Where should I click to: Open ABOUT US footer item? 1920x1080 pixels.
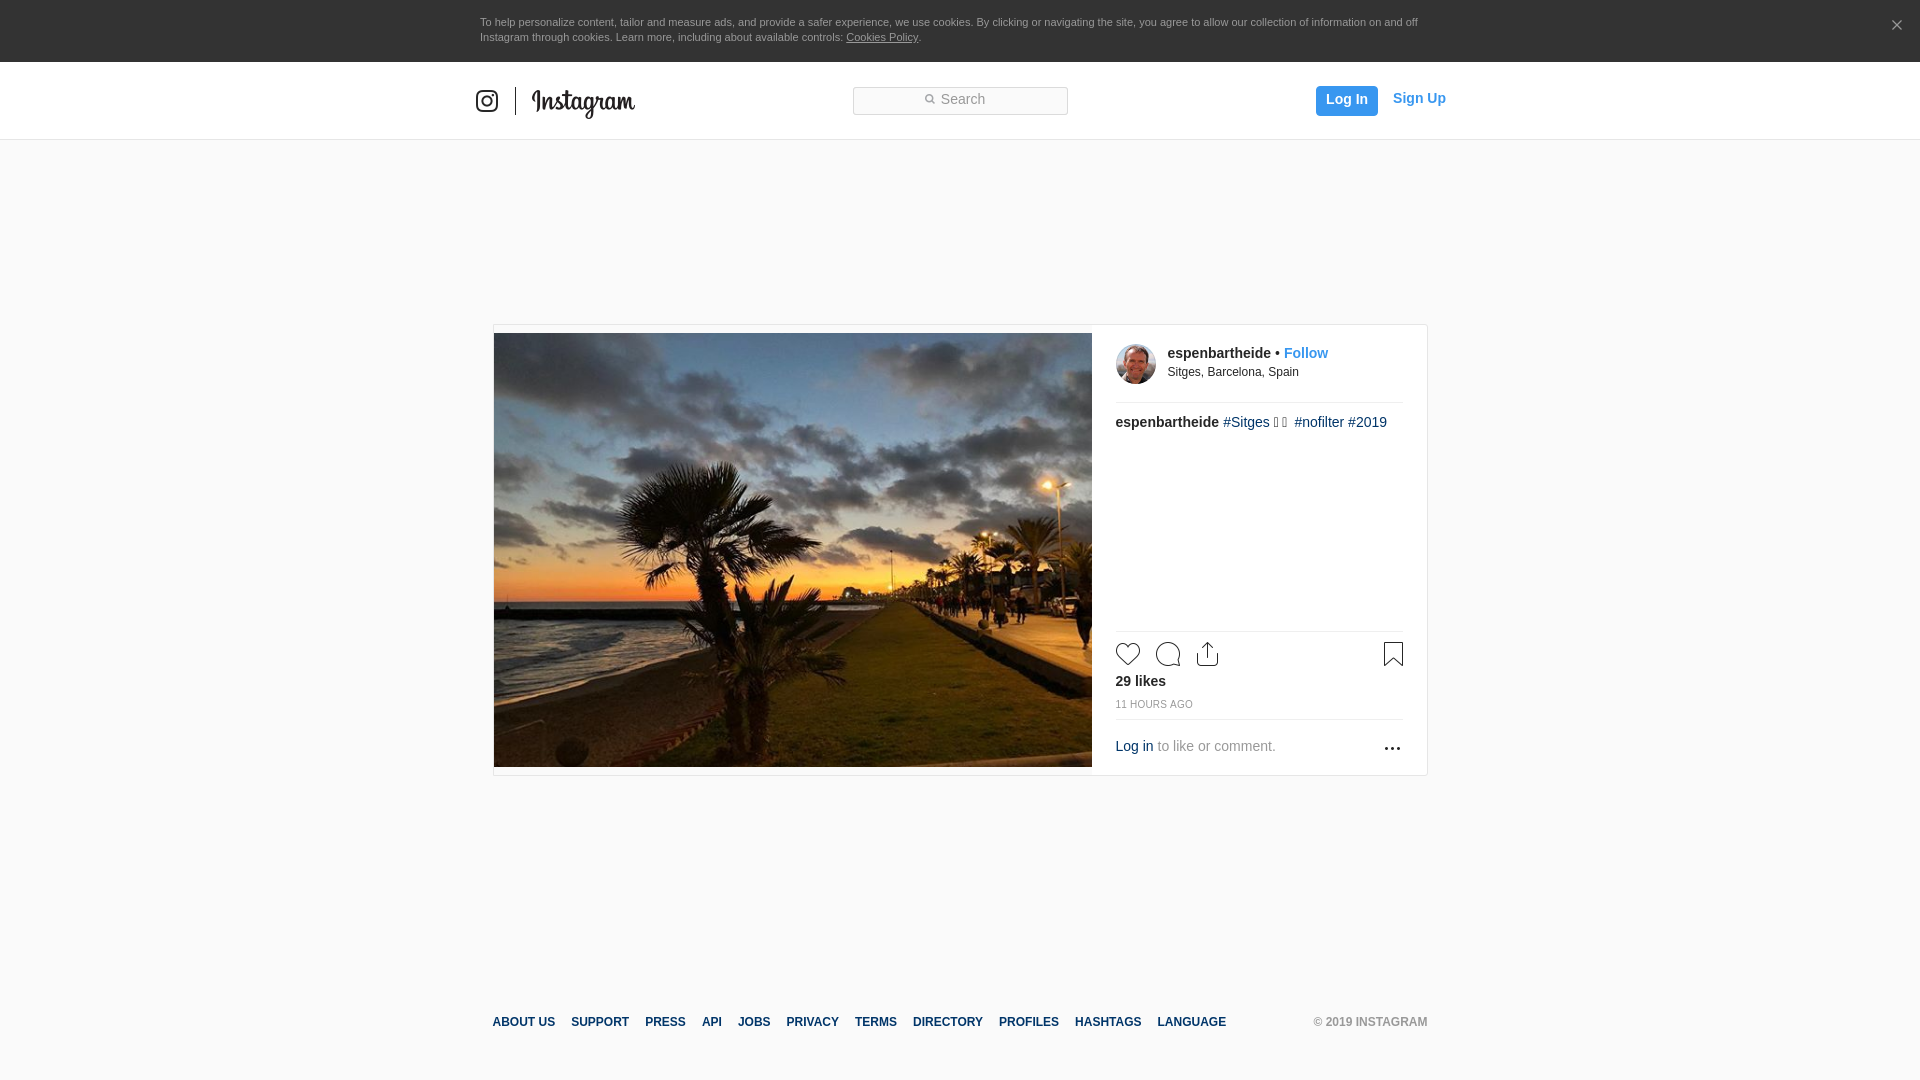523,1022
